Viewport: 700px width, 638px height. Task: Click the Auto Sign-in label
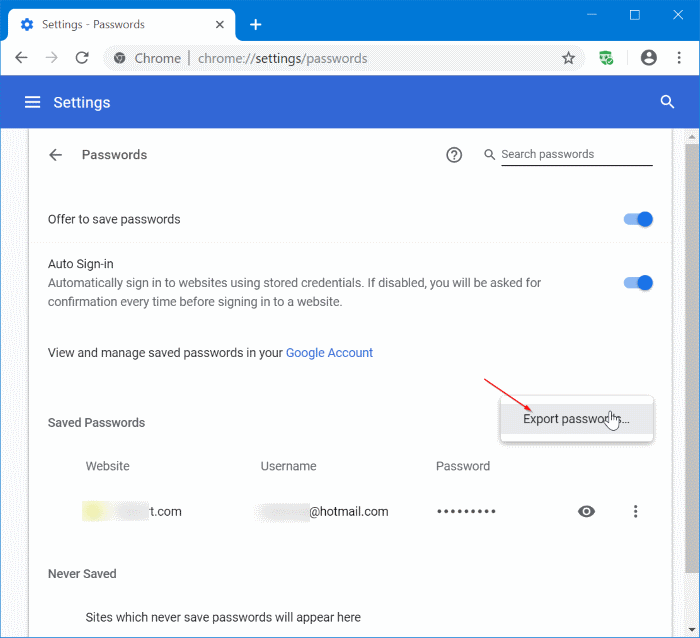tap(81, 264)
